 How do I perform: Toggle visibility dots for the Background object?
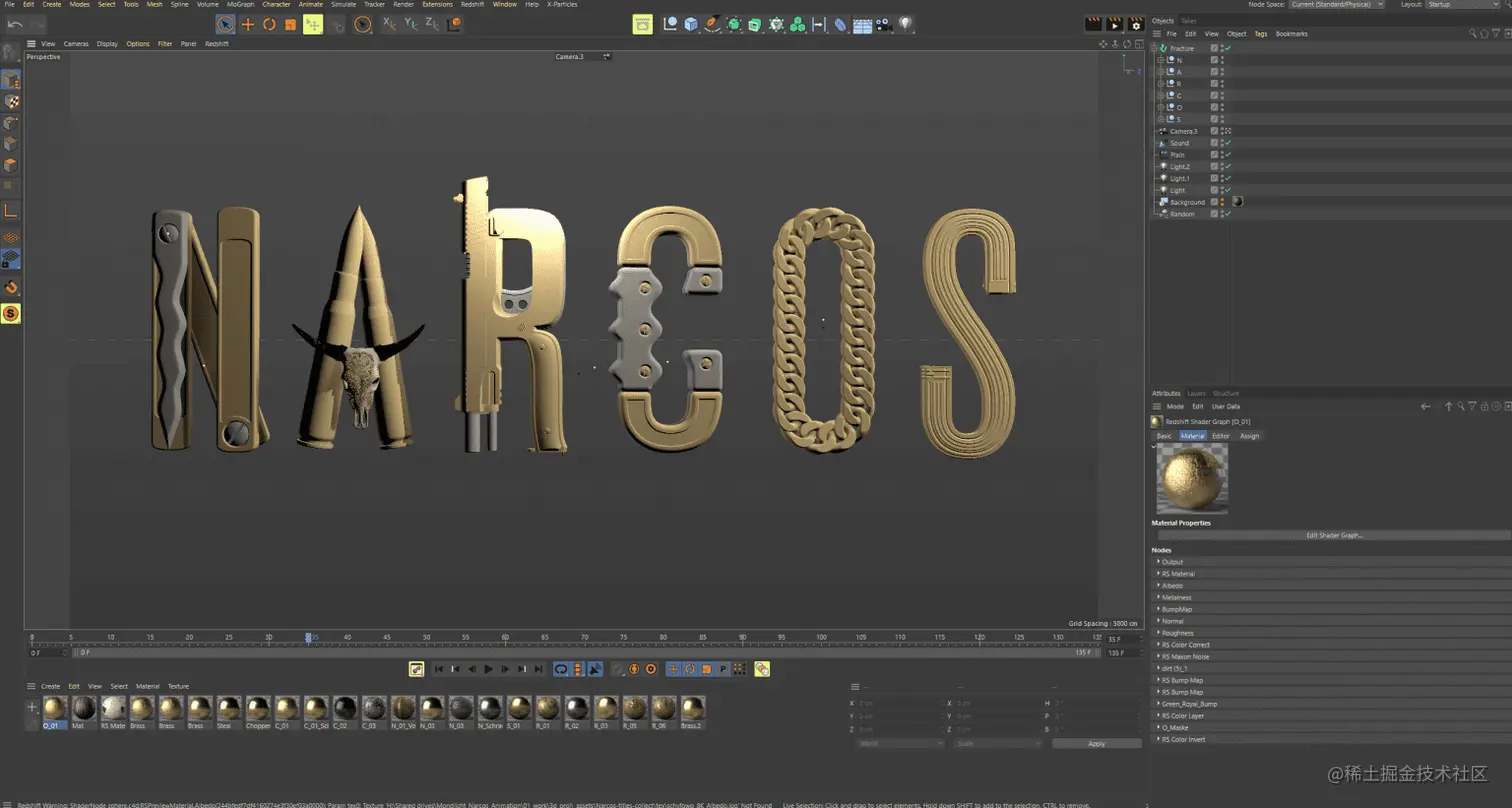coord(1222,202)
